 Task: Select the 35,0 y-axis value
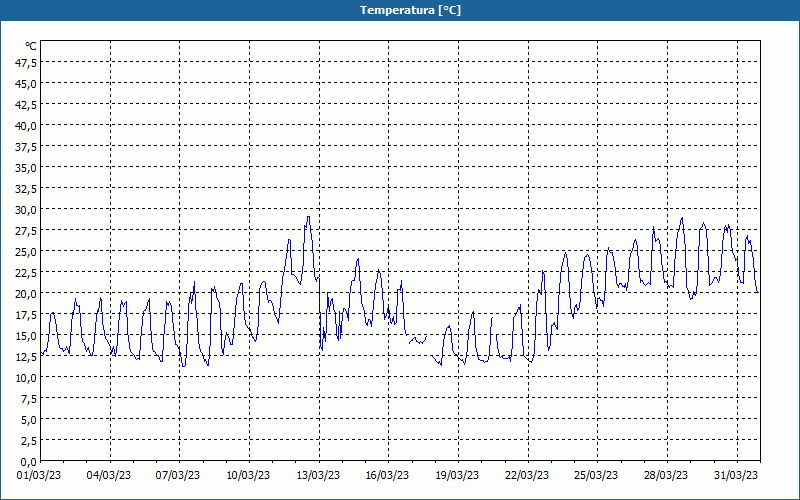[27, 168]
